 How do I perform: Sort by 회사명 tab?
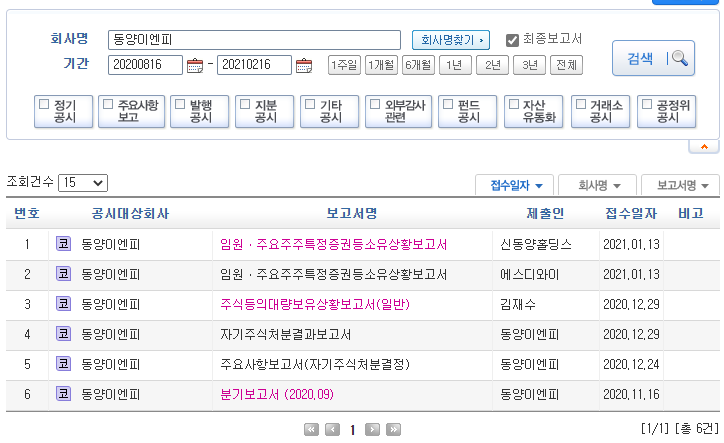598,186
